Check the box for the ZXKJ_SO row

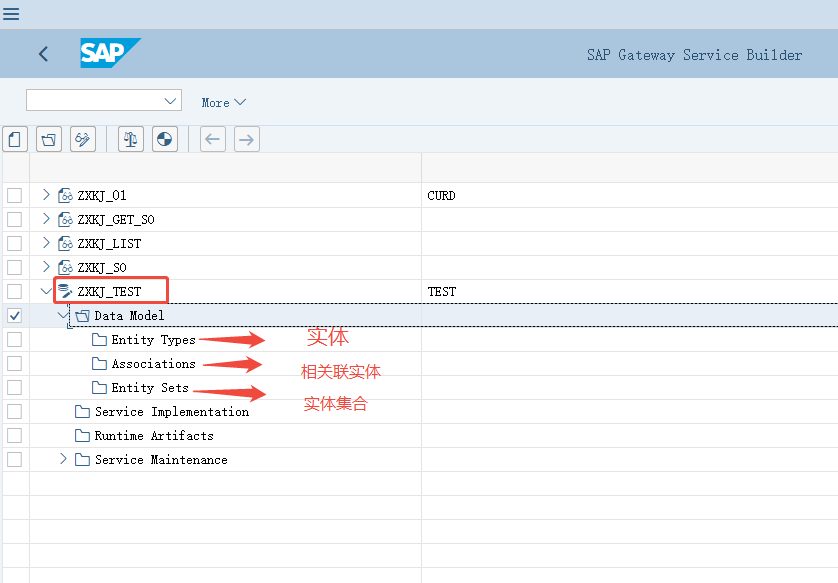(14, 267)
